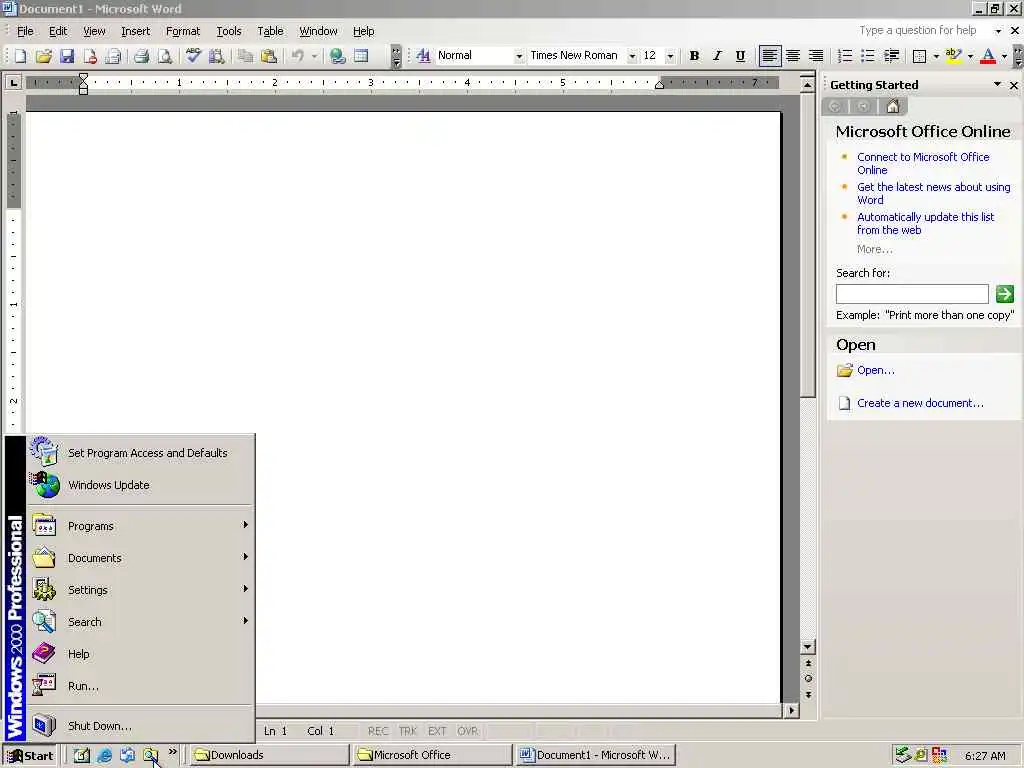Click the green search Go arrow button
Image resolution: width=1024 pixels, height=768 pixels.
click(x=1004, y=294)
